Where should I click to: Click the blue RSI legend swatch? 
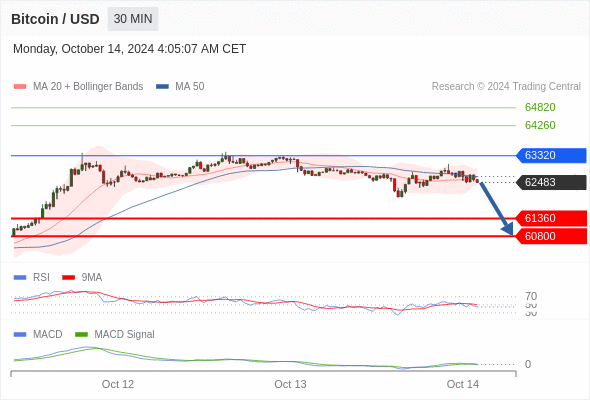tap(20, 278)
